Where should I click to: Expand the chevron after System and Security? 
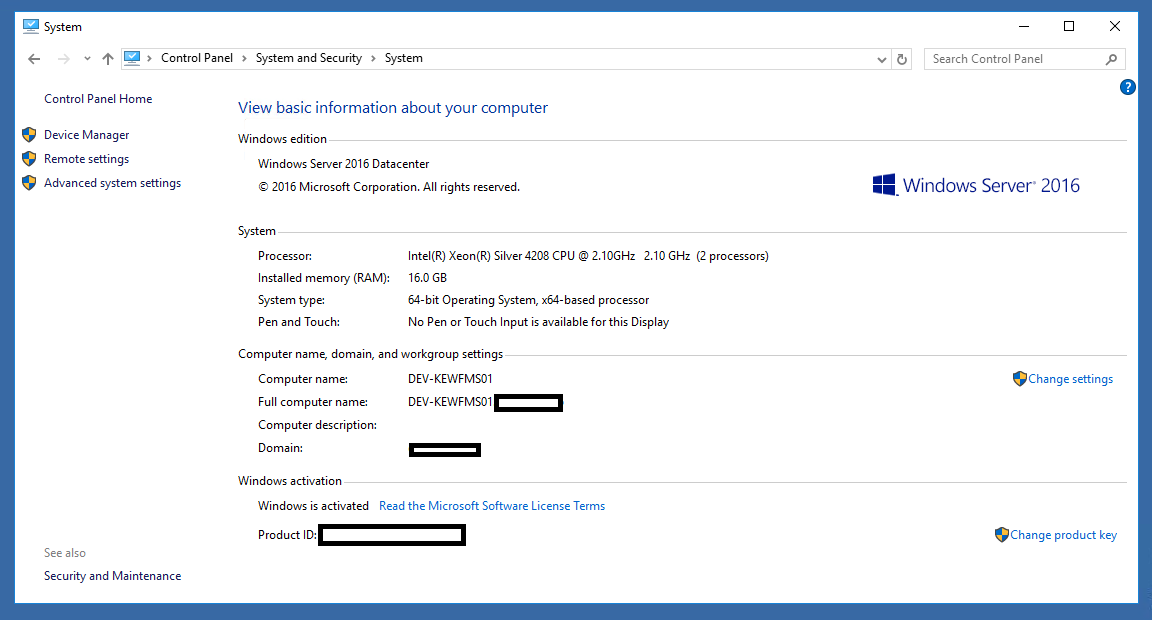(x=373, y=59)
